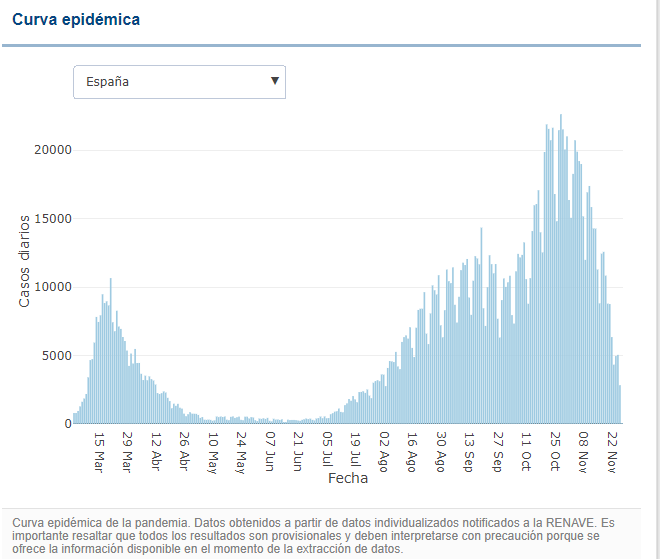Click the 5000 y-axis value label

point(57,355)
